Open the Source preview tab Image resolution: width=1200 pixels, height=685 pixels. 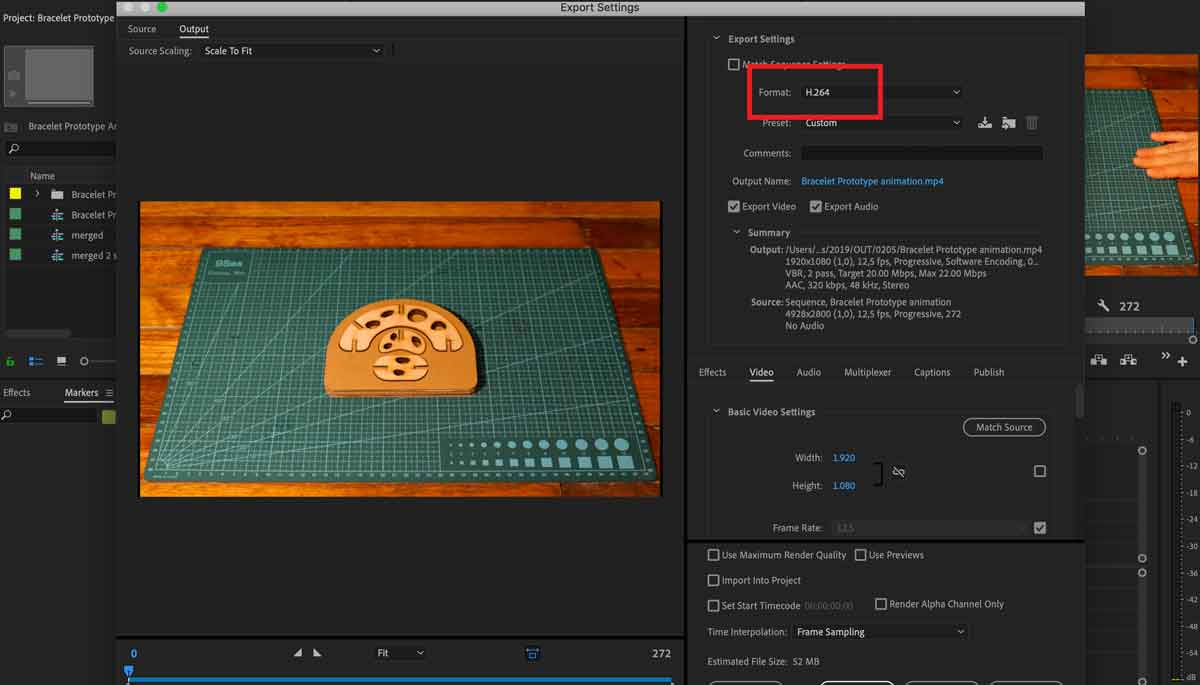tap(142, 29)
